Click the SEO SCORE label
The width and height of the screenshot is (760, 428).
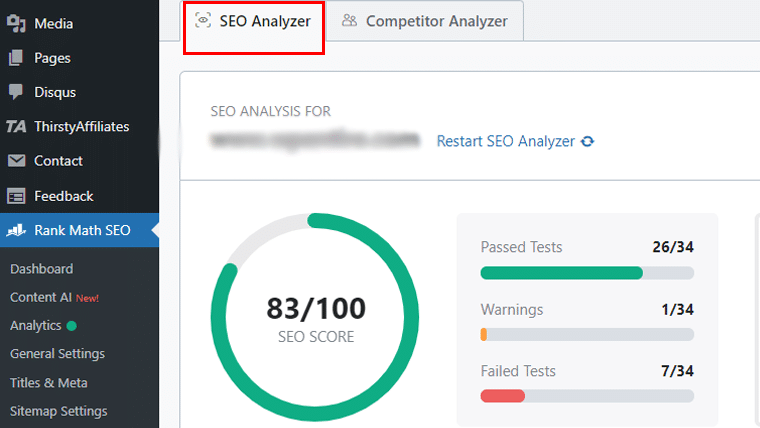click(x=316, y=337)
